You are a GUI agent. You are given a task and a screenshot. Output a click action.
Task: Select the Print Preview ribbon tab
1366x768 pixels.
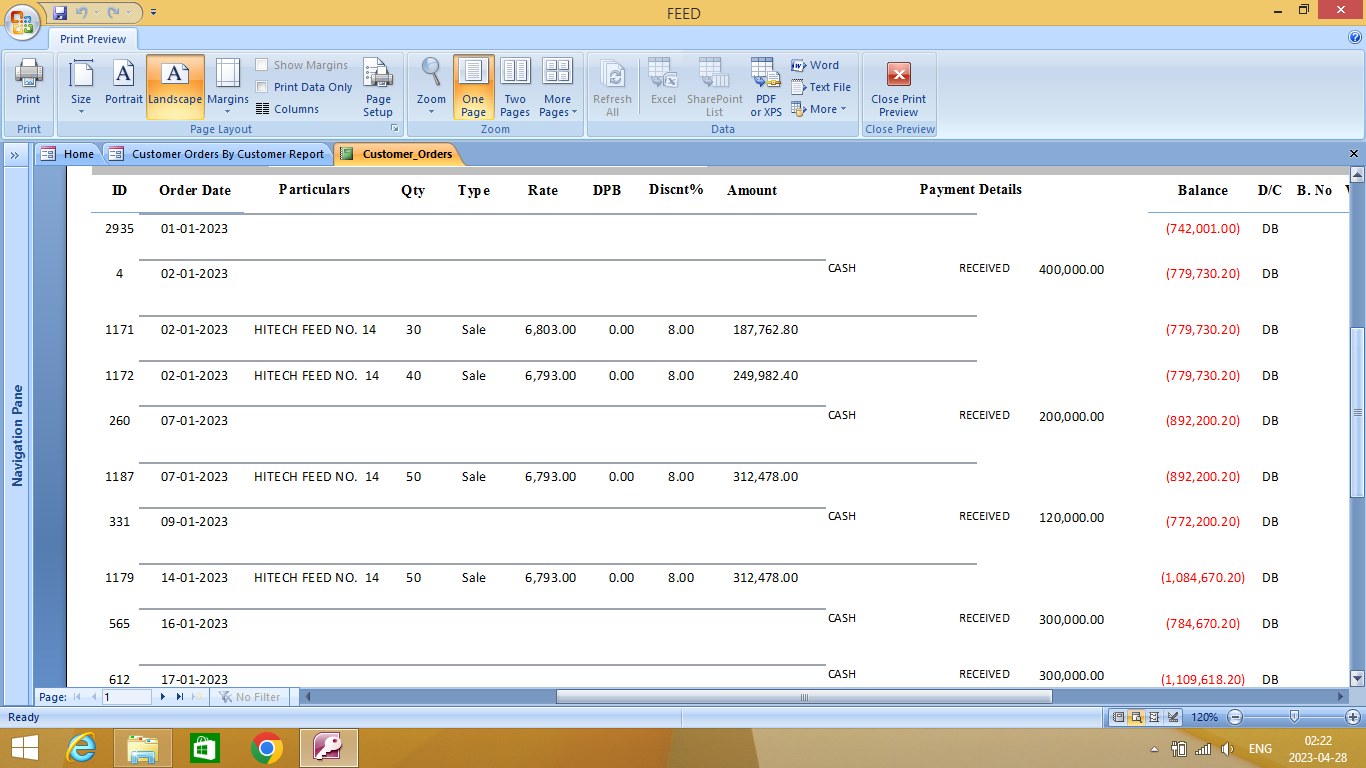[x=93, y=39]
